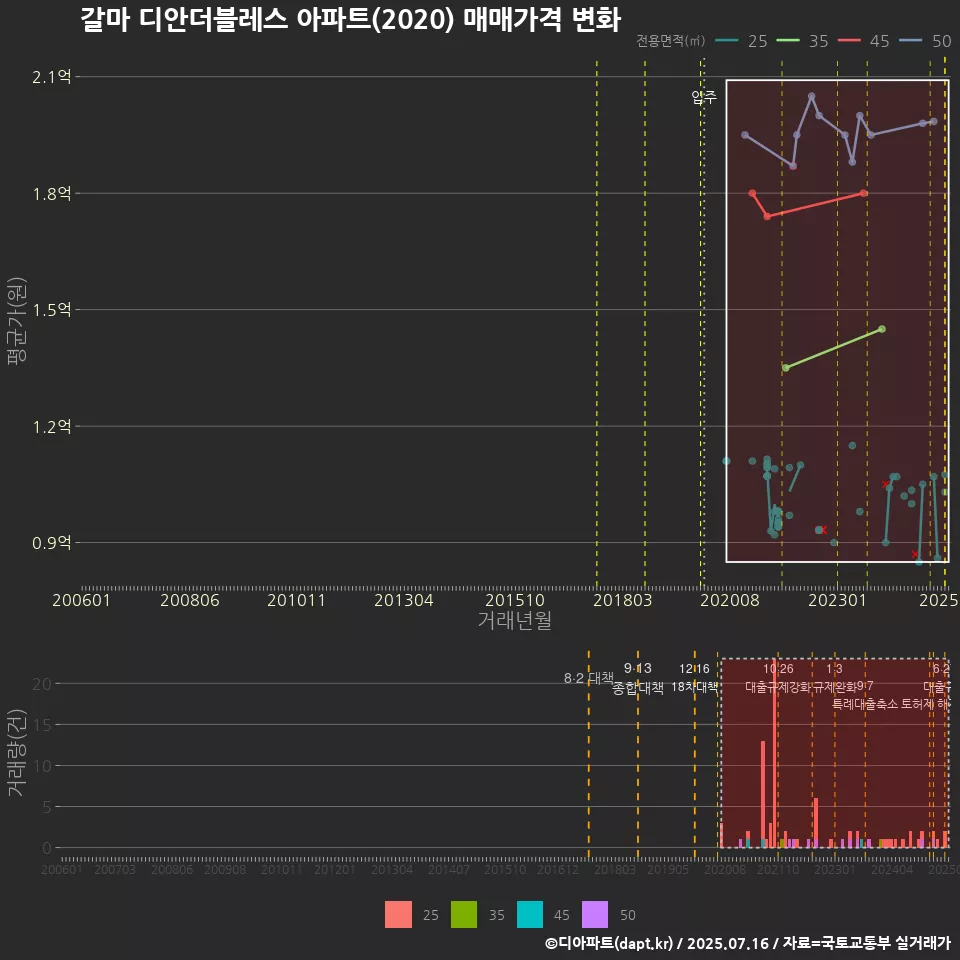Click the 10·26 대출규제강화 annotation
The height and width of the screenshot is (960, 960).
pyautogui.click(x=778, y=678)
